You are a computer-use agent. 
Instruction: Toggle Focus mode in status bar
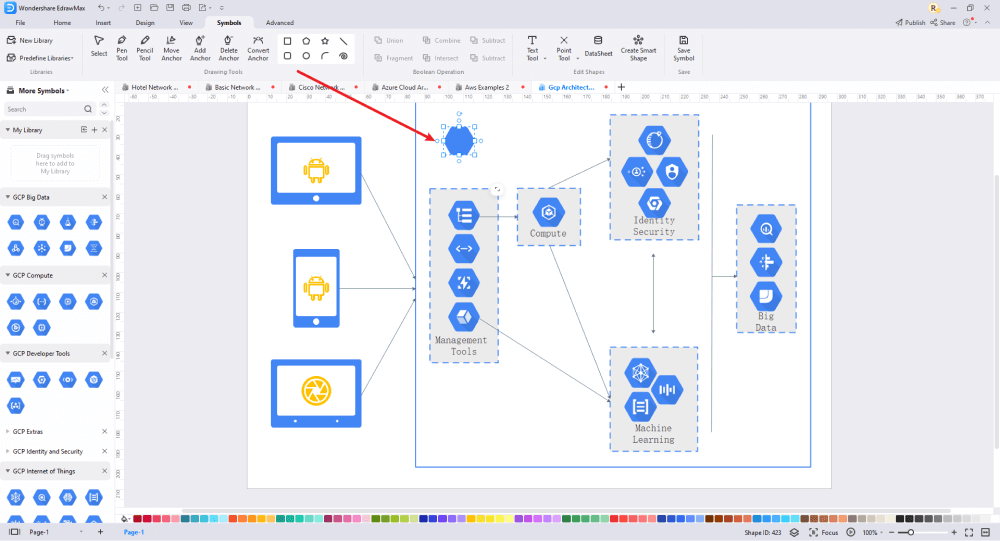823,532
